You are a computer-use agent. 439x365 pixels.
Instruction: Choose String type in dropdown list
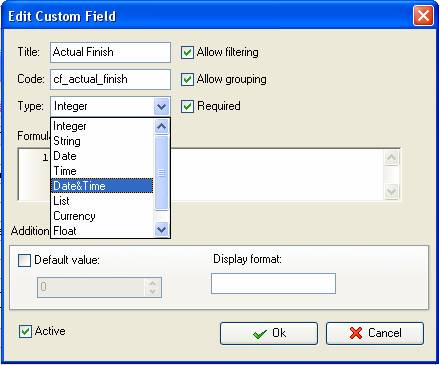coord(102,141)
